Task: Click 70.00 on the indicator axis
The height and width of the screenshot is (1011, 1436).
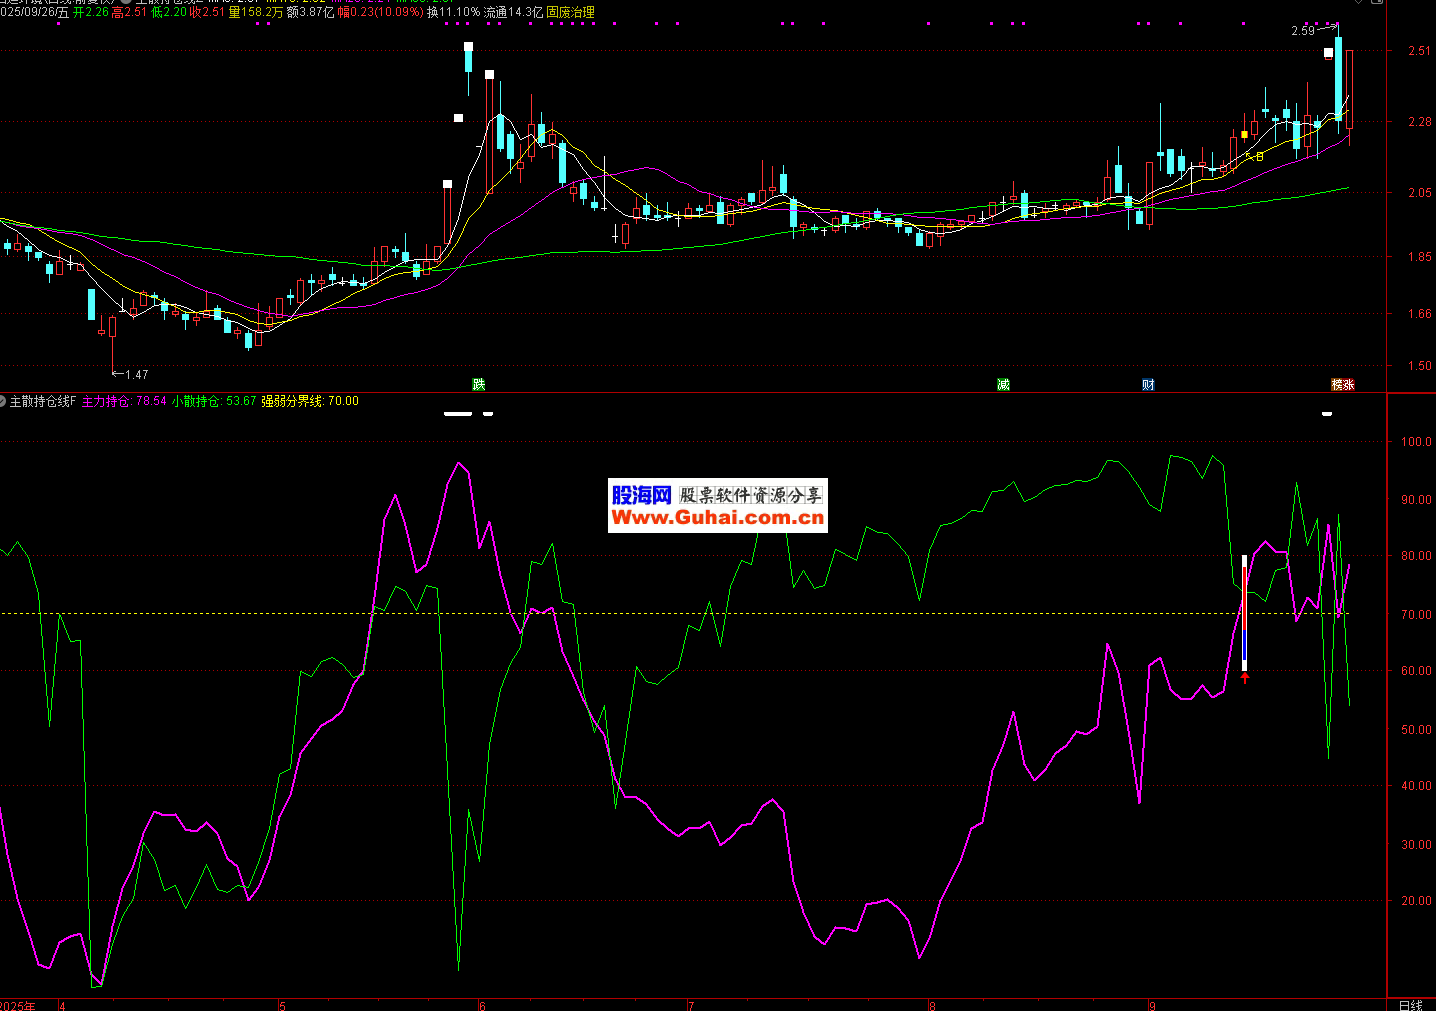Action: 1416,615
